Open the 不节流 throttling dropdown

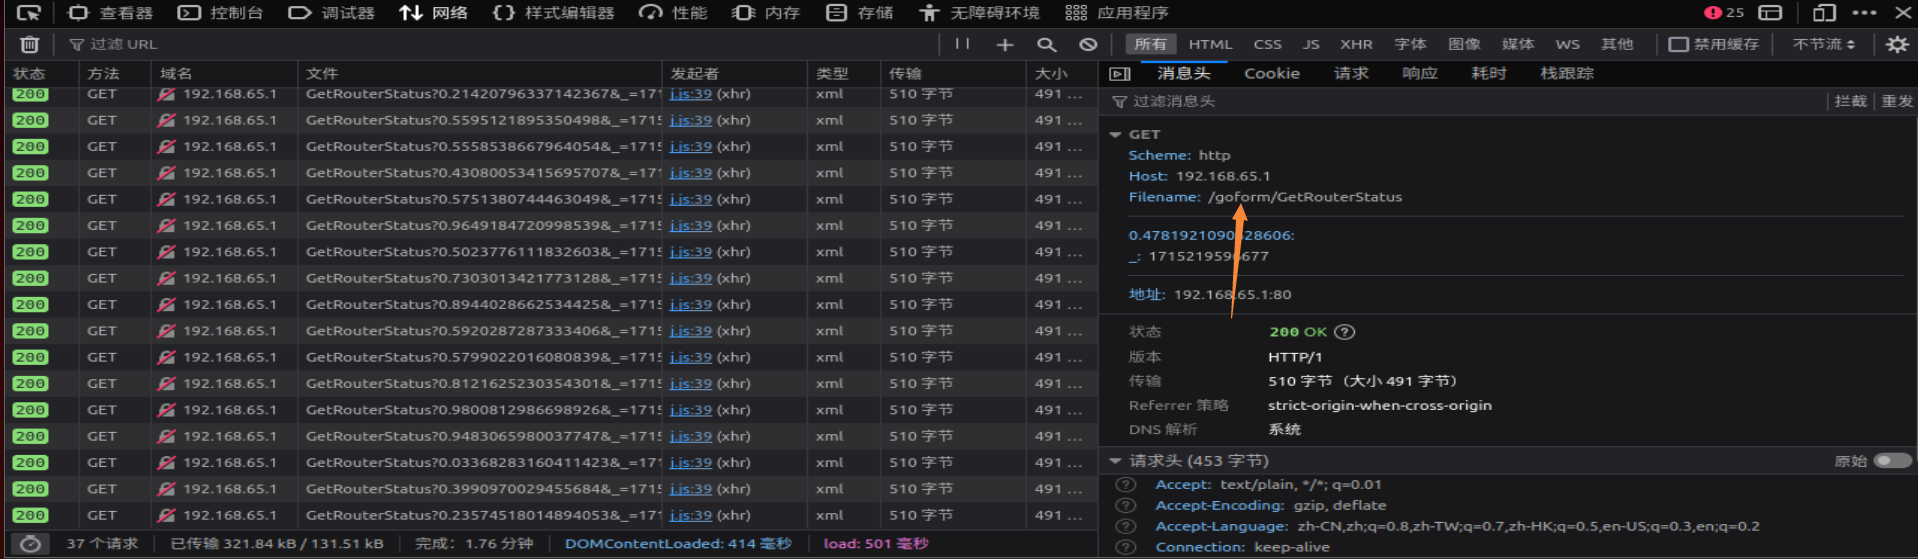pyautogui.click(x=1823, y=44)
